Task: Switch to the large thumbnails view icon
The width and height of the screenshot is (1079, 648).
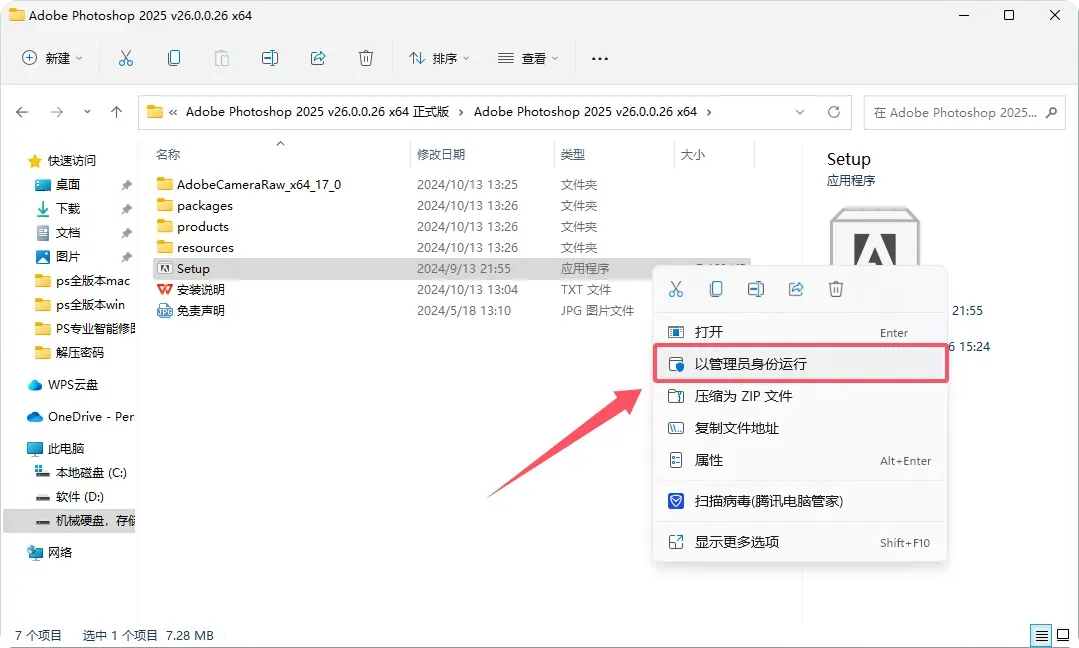Action: (x=1063, y=636)
